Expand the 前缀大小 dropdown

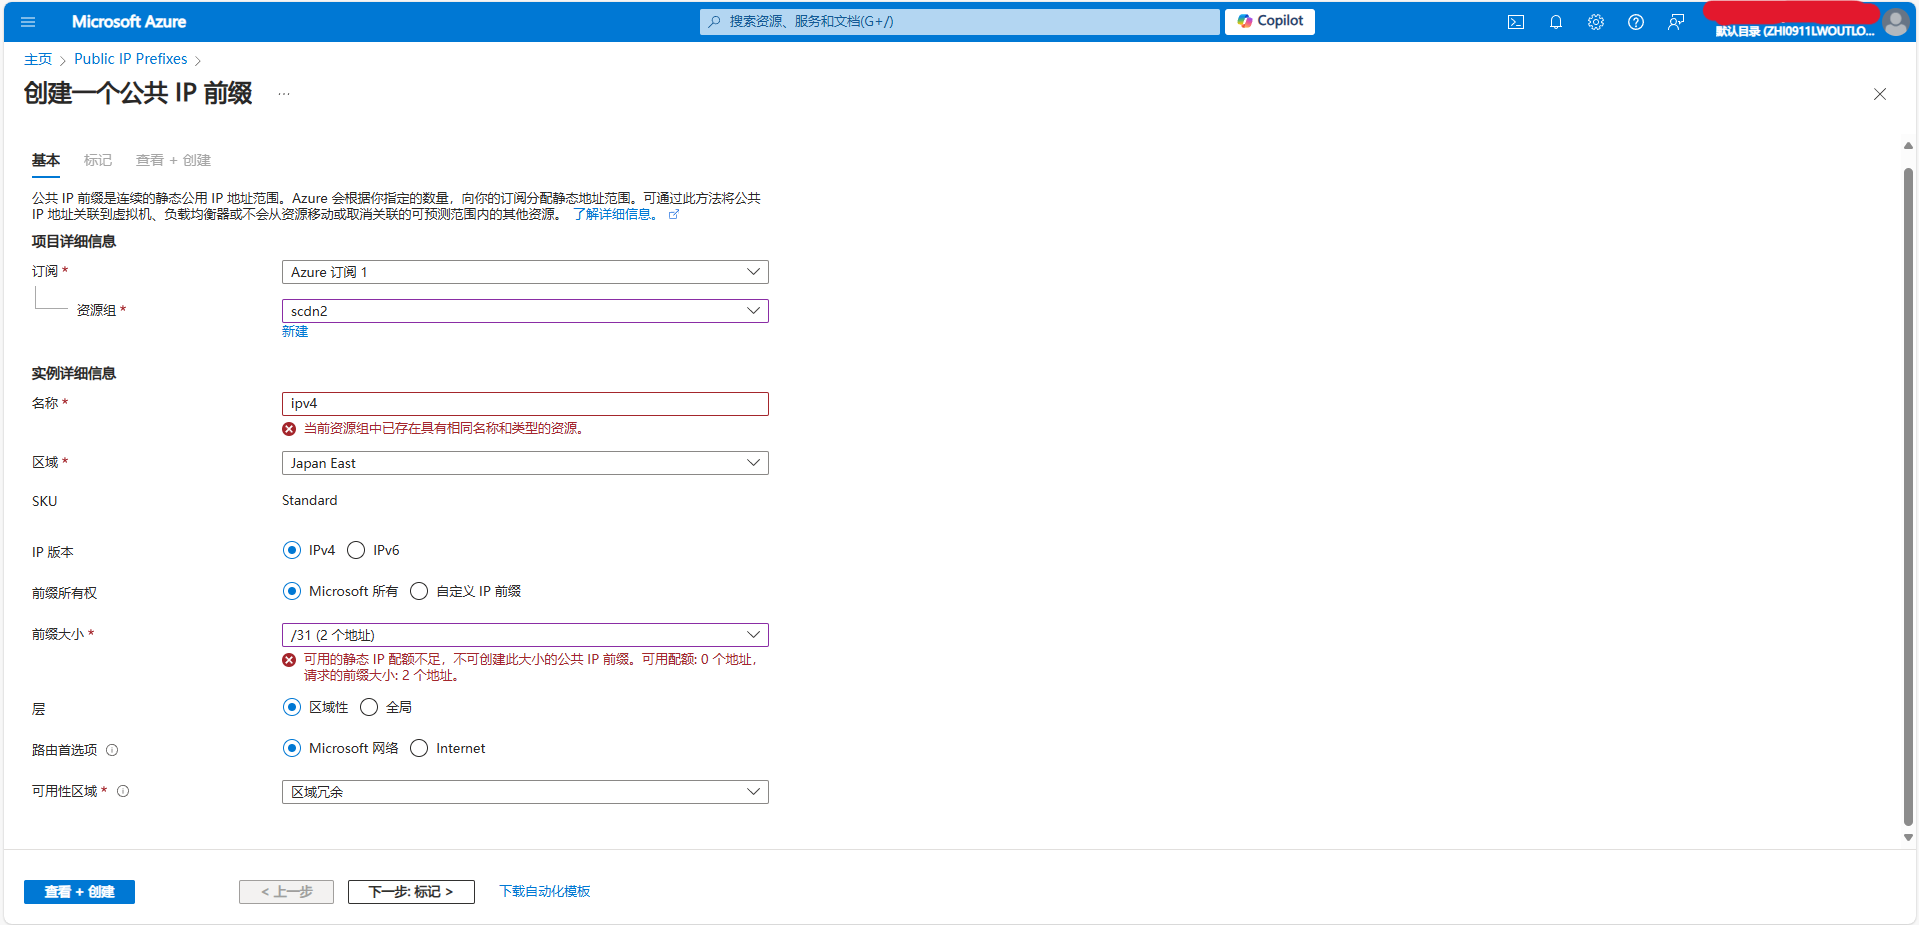[525, 635]
